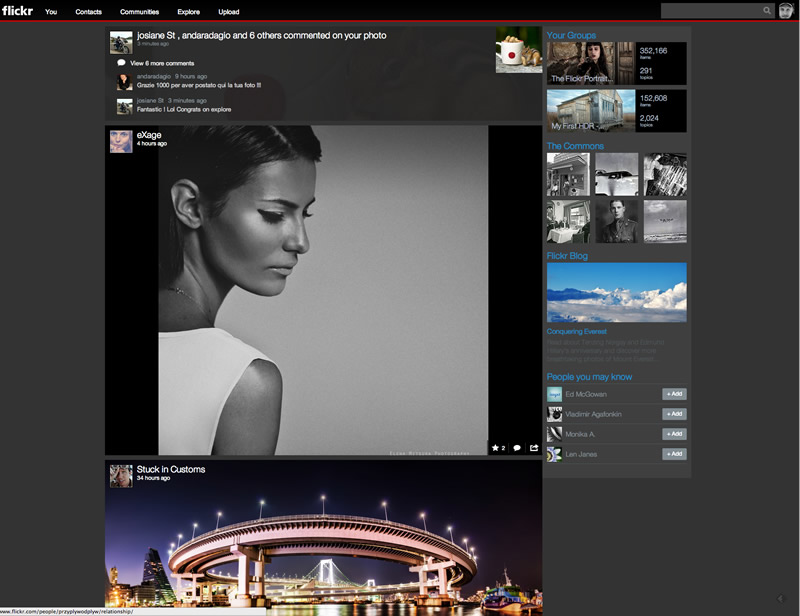Click the Flickr logo
This screenshot has width=800, height=616.
(17, 11)
